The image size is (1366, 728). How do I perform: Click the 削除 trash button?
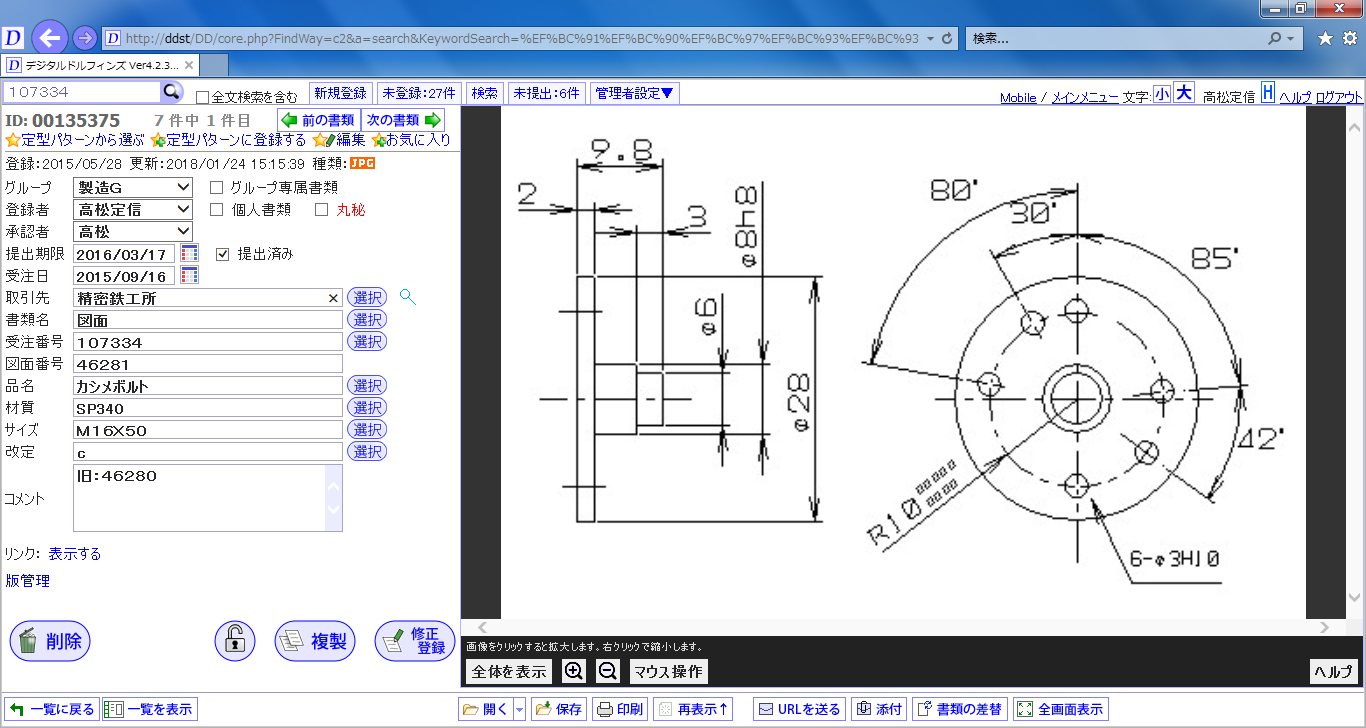coord(50,641)
